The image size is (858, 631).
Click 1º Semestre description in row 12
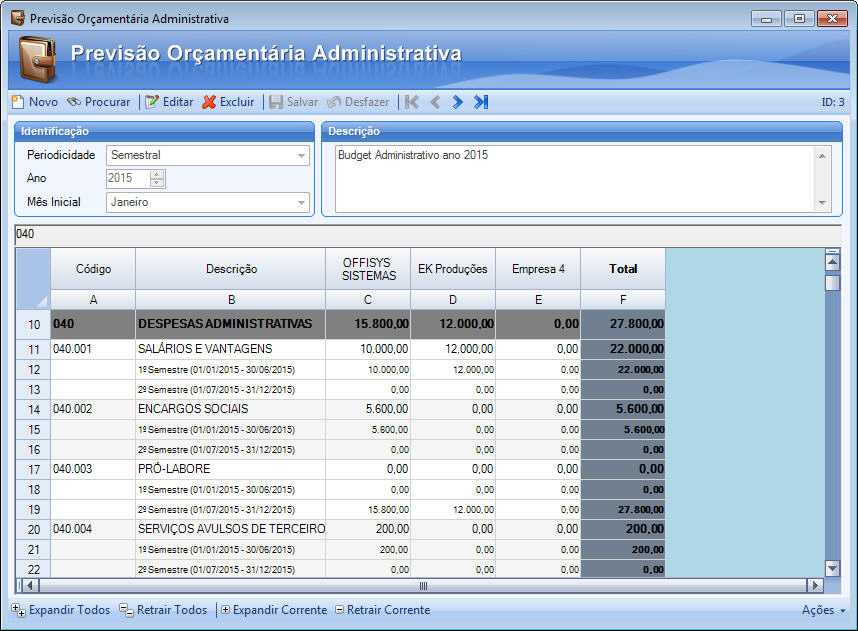230,370
